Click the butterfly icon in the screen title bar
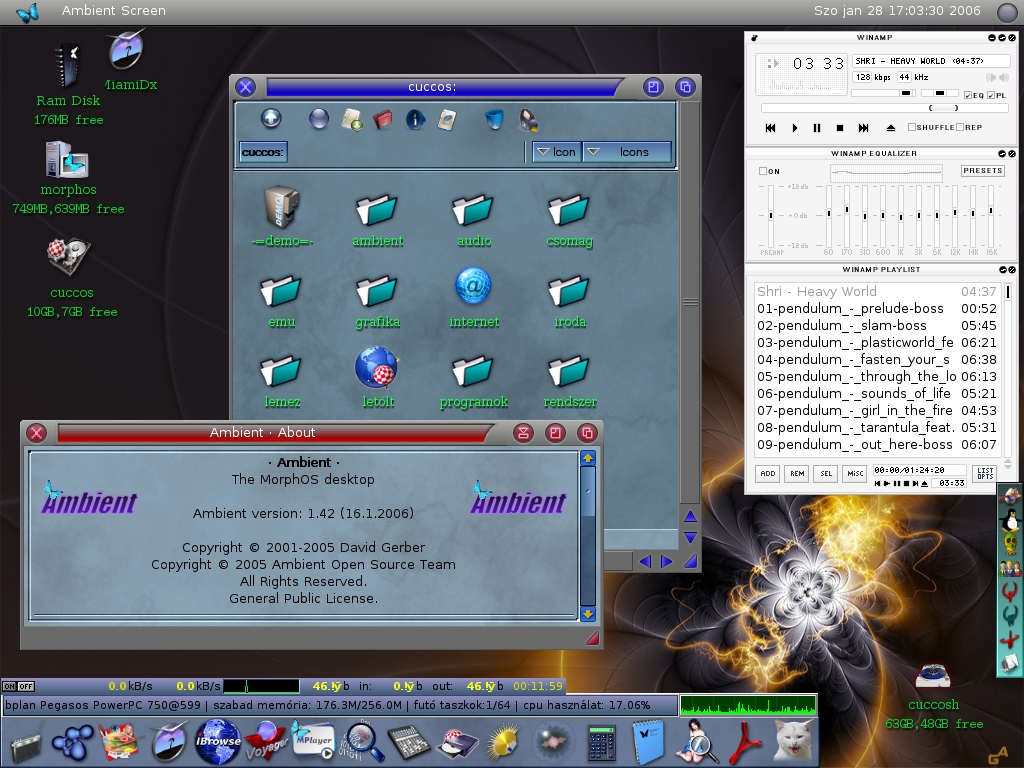Viewport: 1024px width, 768px height. (27, 12)
